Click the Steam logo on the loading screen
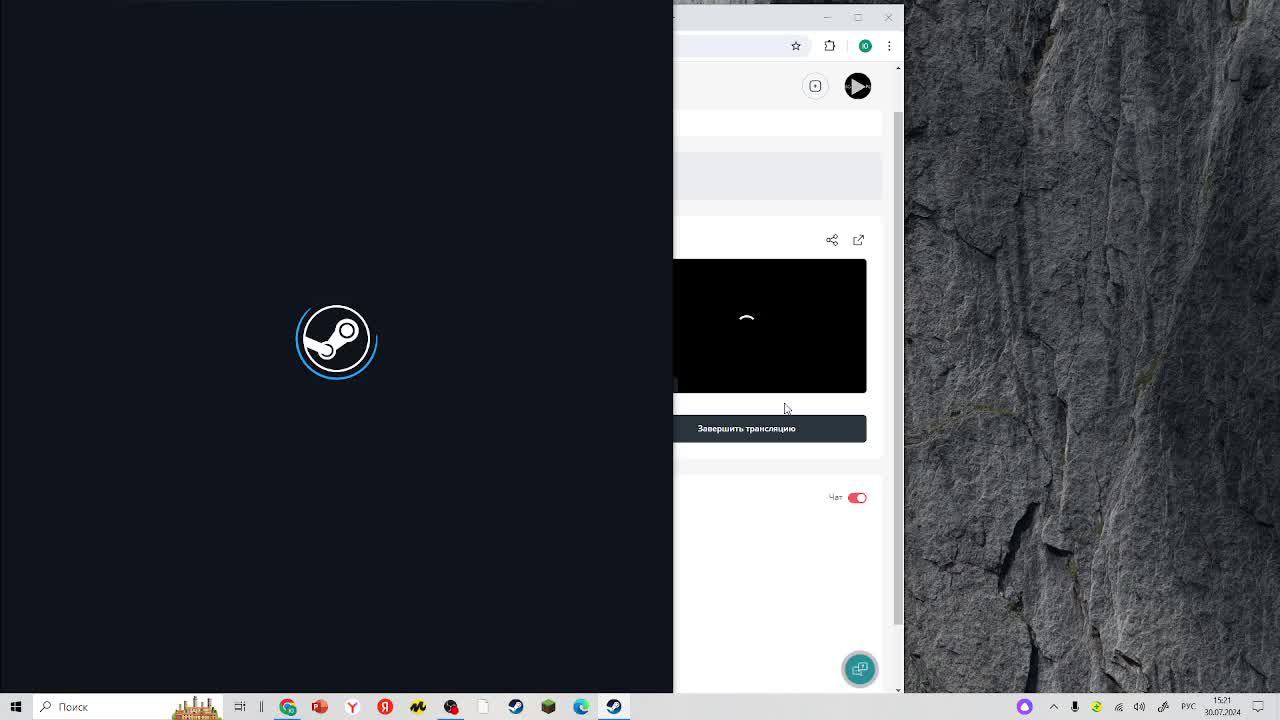Screen dimensions: 1280x720 coord(336,341)
